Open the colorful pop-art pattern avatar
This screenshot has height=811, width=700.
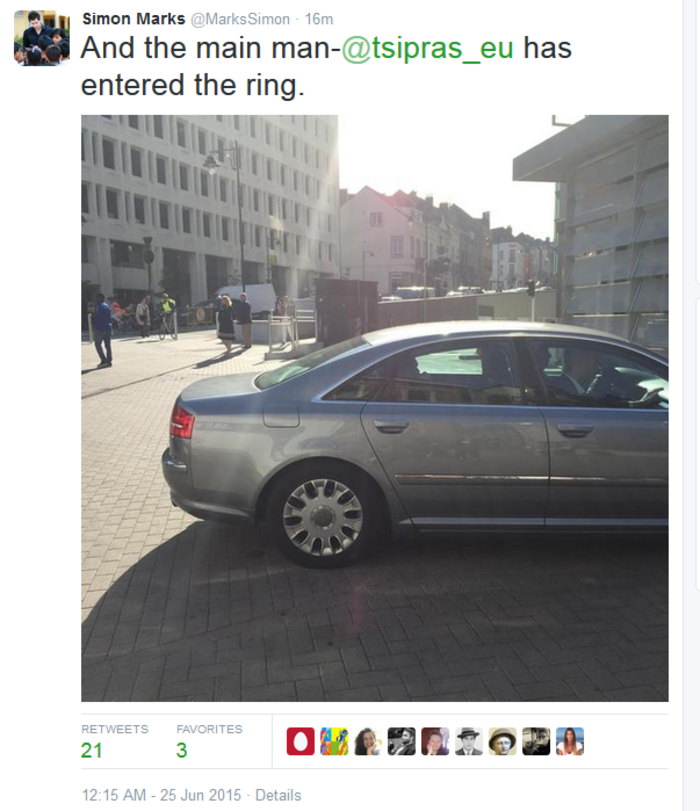click(x=334, y=741)
